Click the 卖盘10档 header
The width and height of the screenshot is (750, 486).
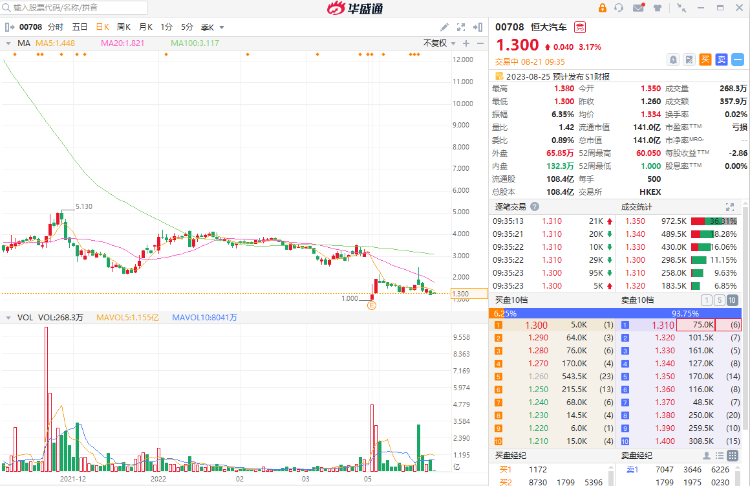point(638,300)
